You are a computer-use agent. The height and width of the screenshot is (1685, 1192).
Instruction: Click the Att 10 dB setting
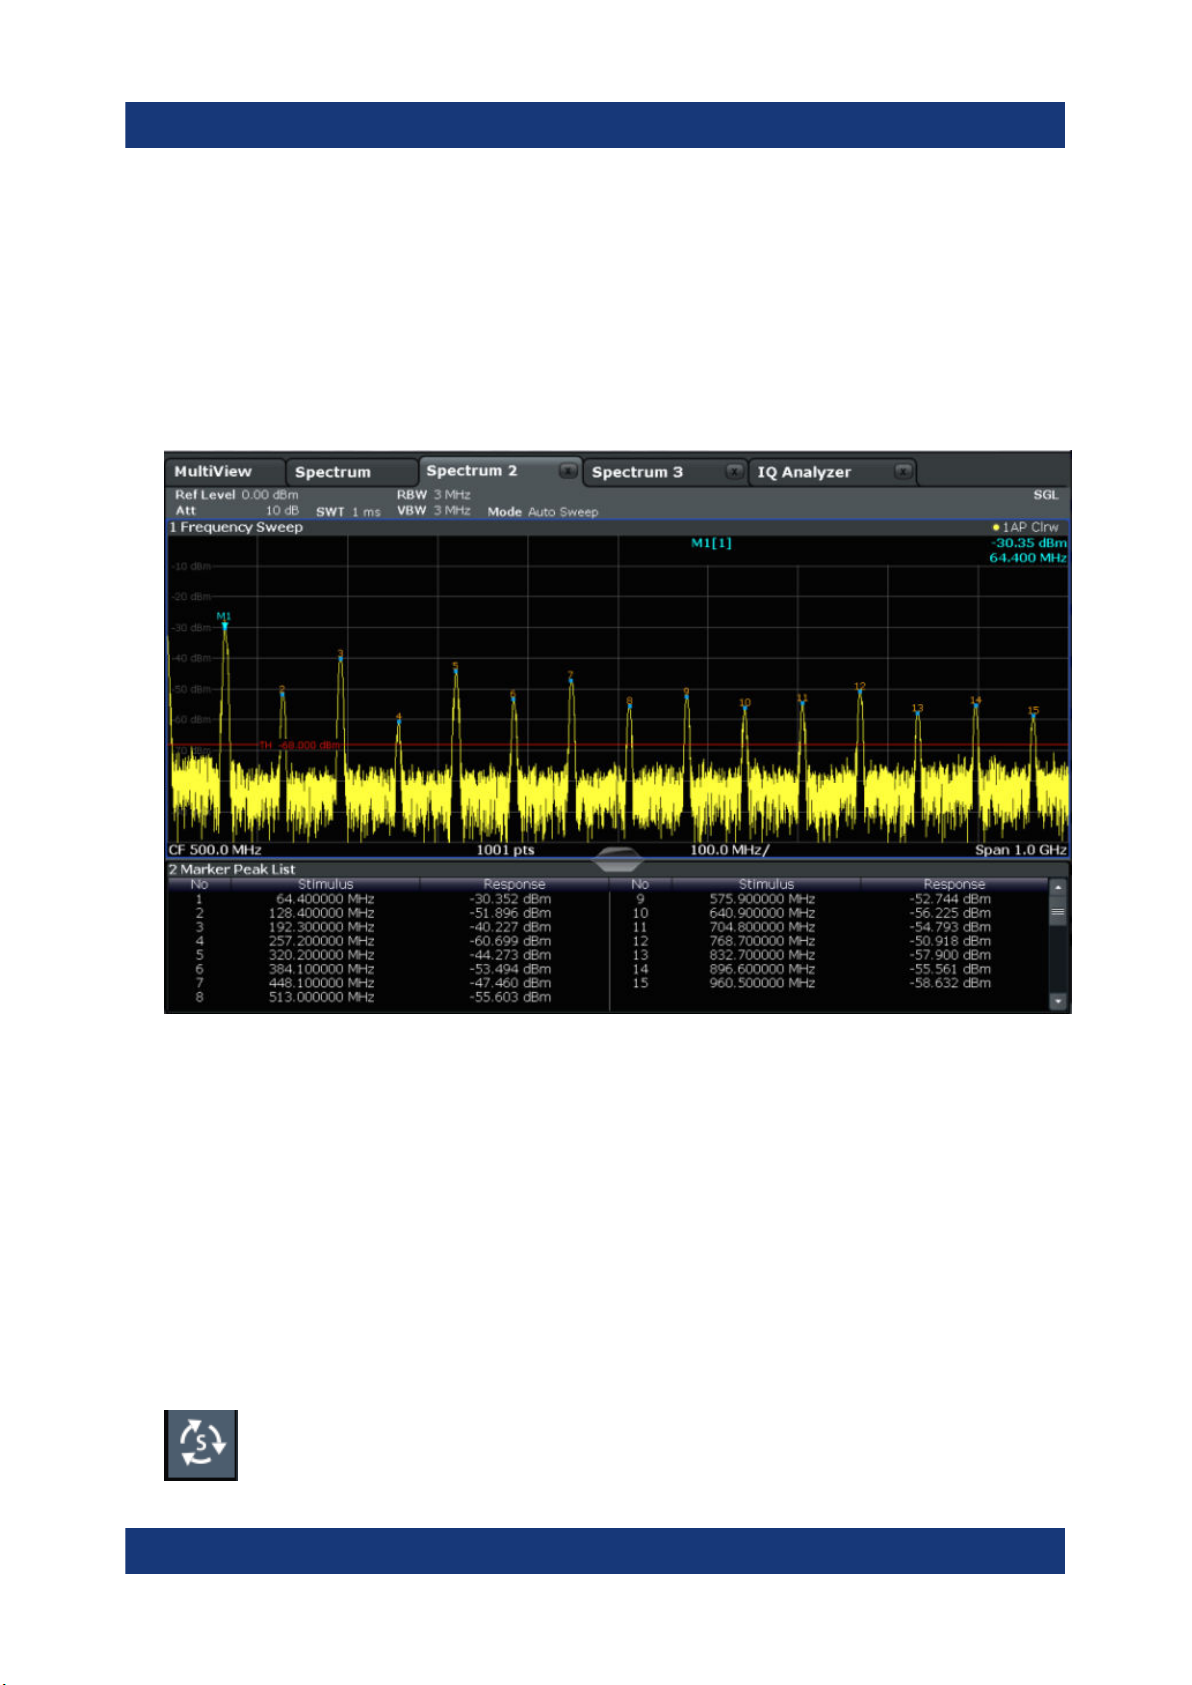pos(236,511)
